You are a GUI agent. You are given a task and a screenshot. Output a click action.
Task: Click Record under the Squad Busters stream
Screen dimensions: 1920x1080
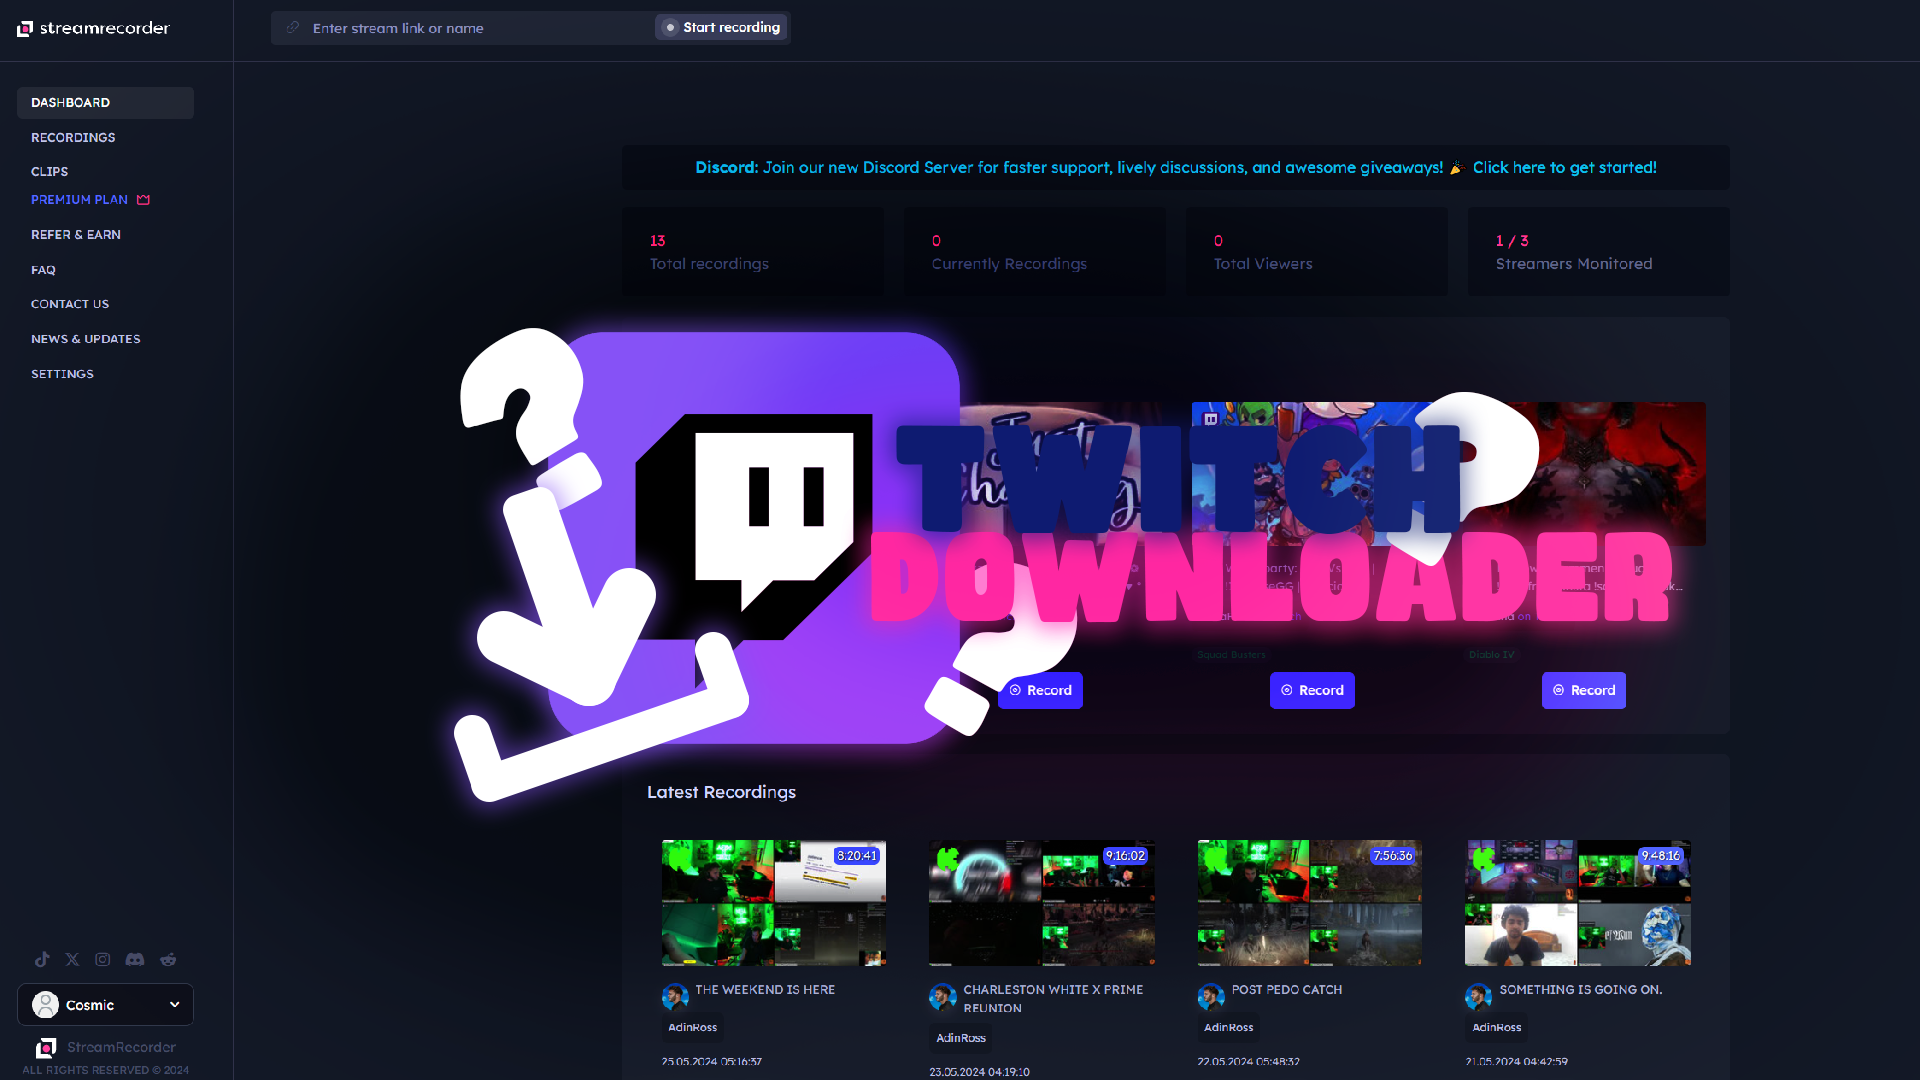[1312, 690]
